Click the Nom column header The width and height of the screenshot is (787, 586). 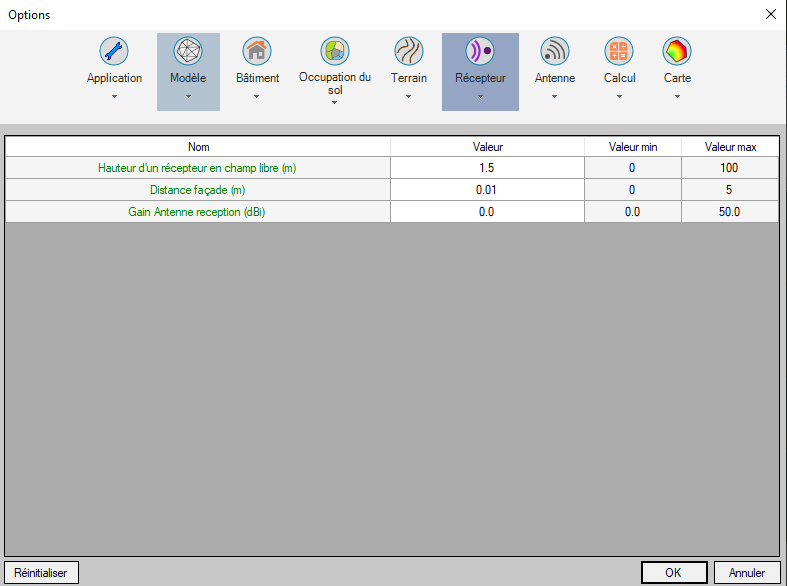click(x=198, y=147)
